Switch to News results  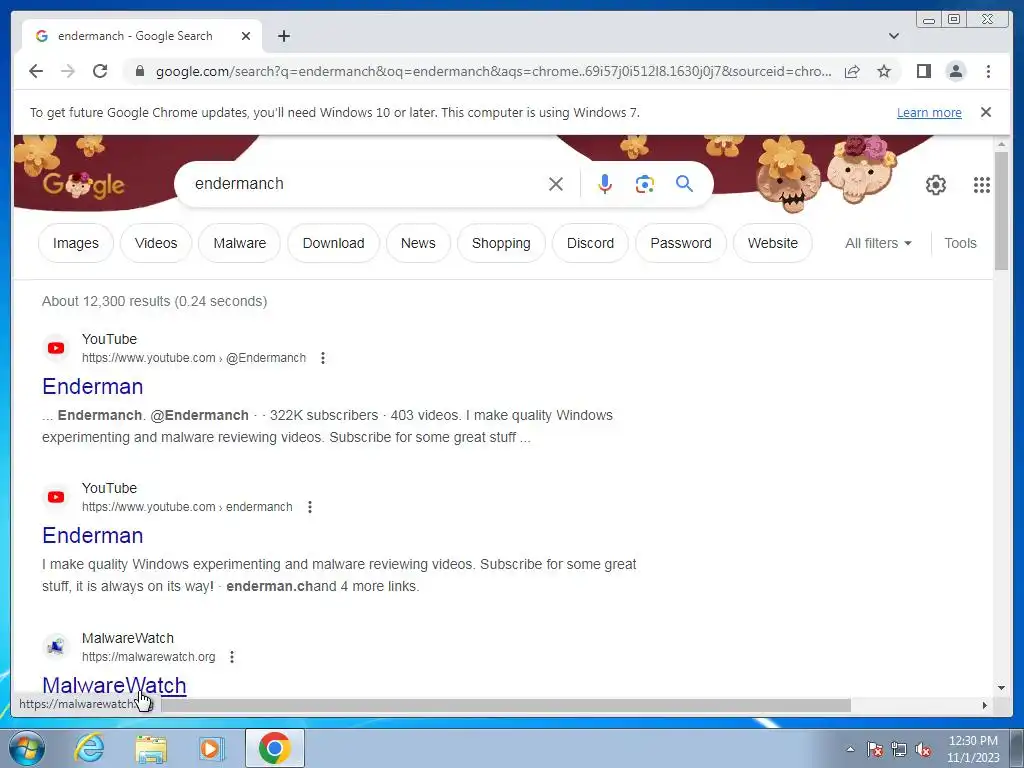point(418,243)
